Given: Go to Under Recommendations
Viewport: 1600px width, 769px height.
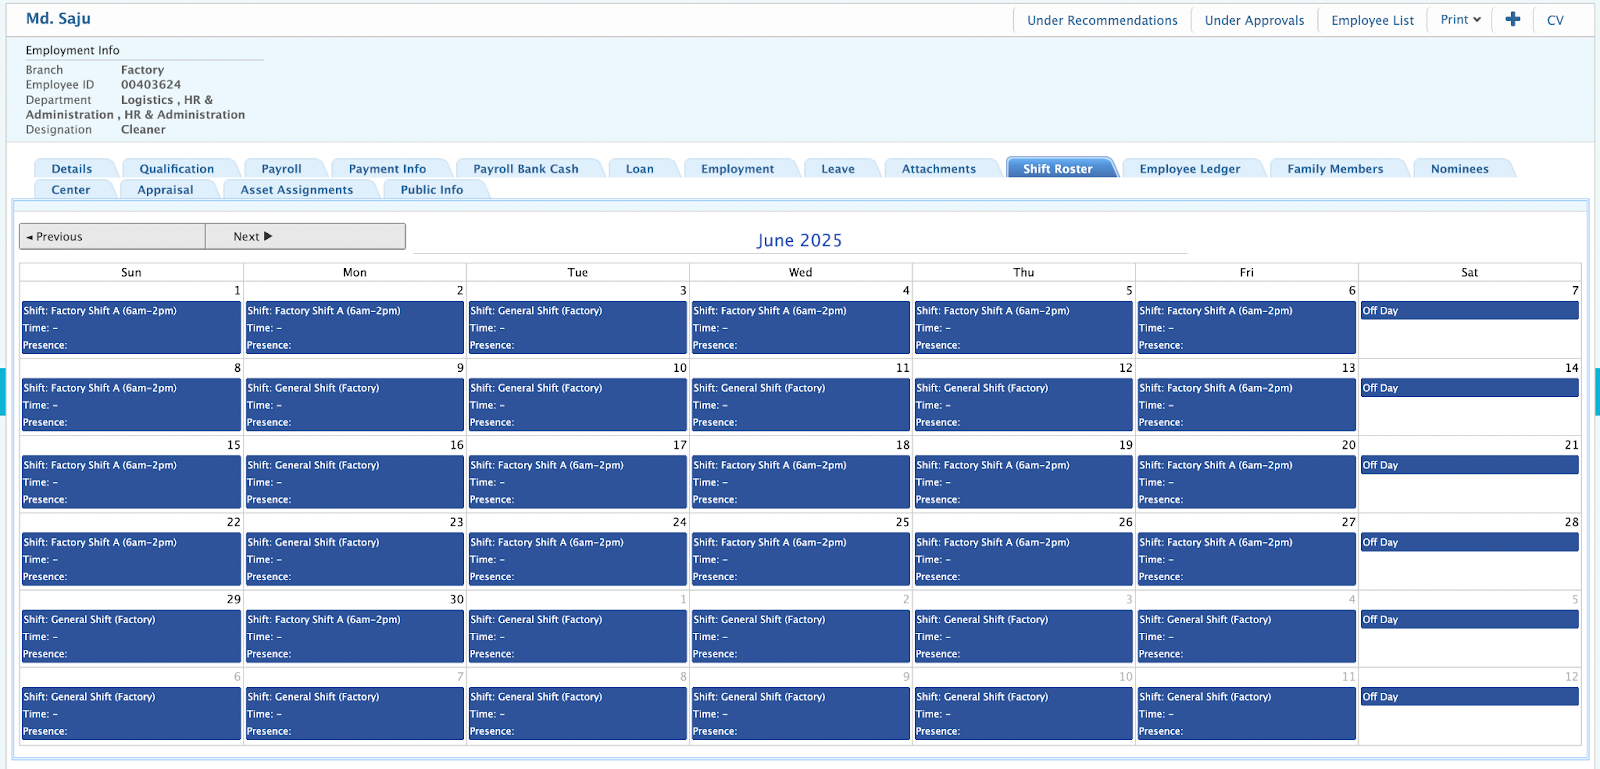Looking at the screenshot, I should click(1102, 20).
